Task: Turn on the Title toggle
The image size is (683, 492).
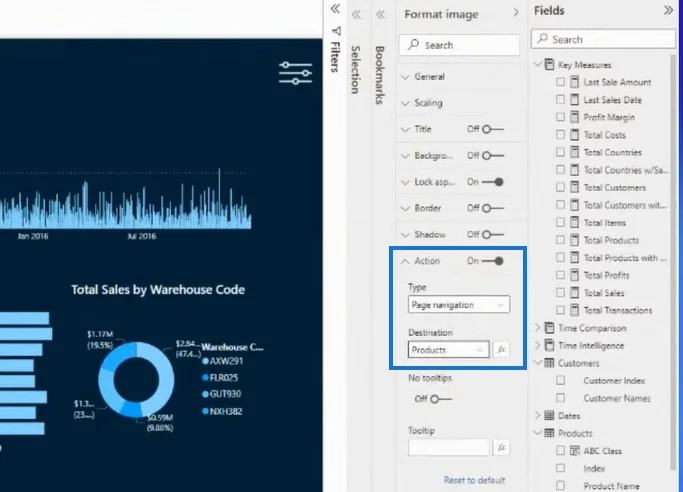Action: tap(493, 129)
